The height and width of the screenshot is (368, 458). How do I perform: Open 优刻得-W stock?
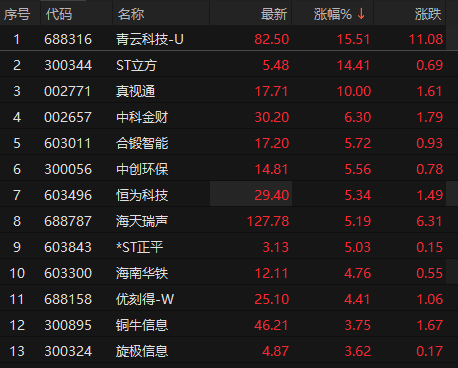pos(145,299)
